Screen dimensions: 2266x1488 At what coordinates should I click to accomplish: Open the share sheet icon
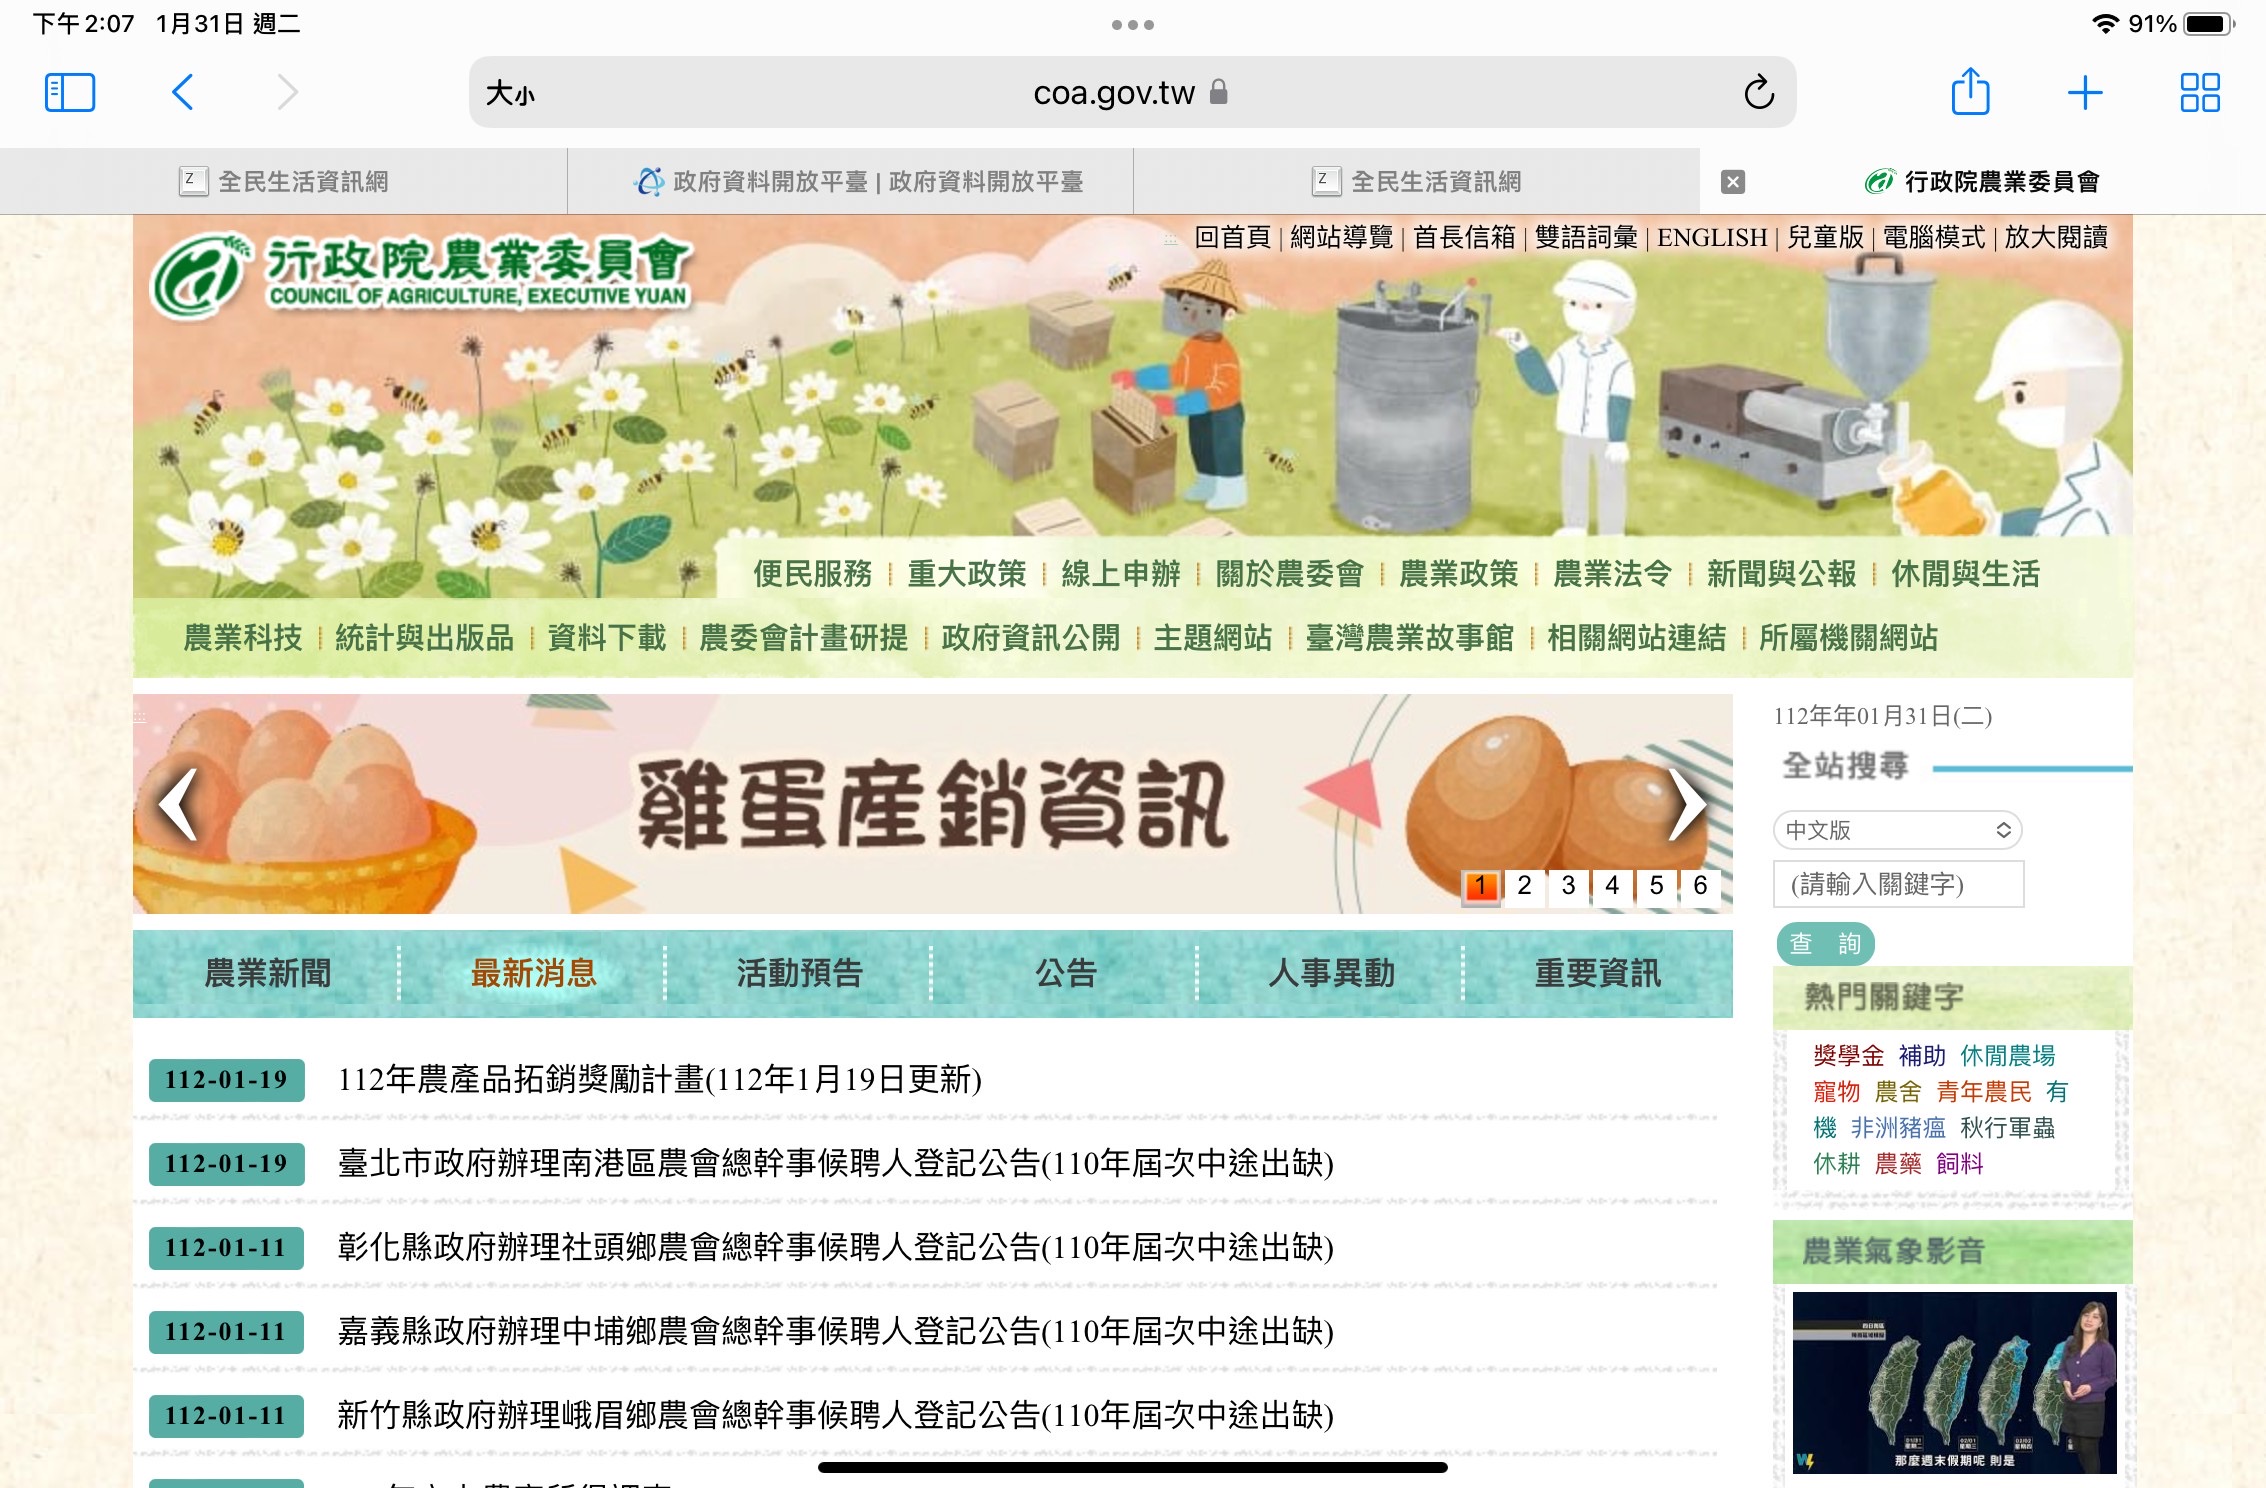[1970, 93]
